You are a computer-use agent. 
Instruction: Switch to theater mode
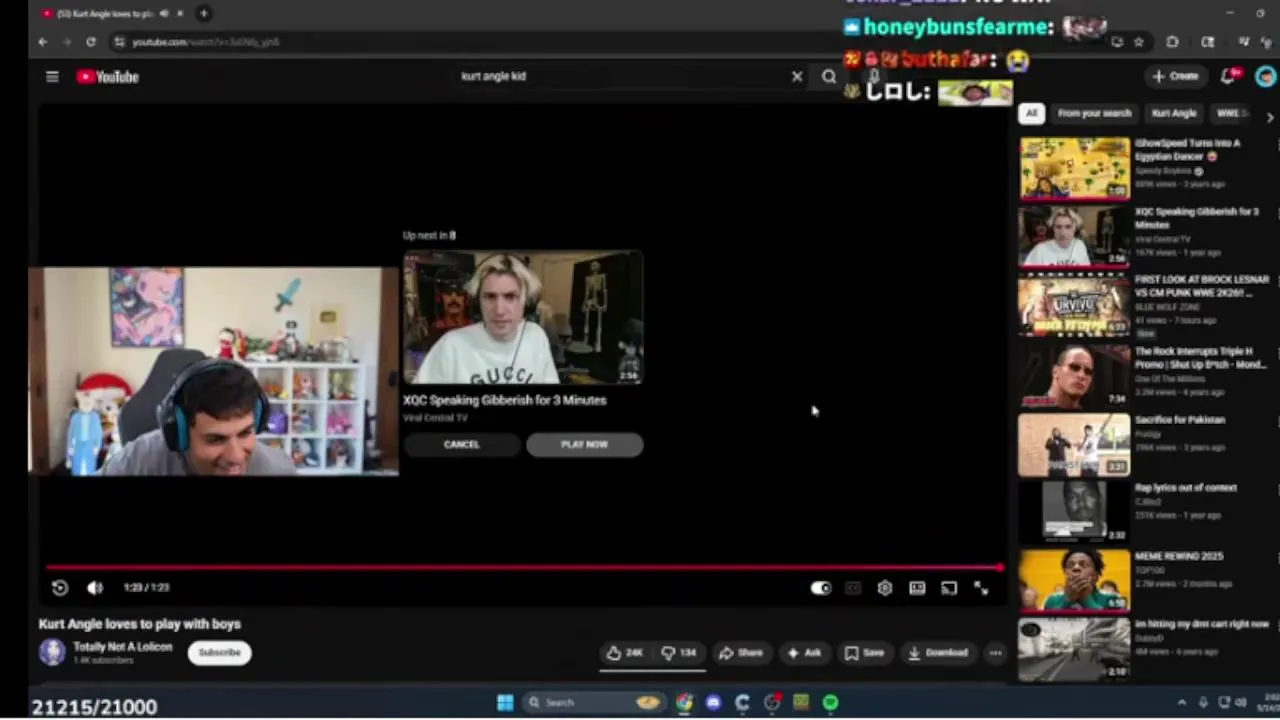917,588
